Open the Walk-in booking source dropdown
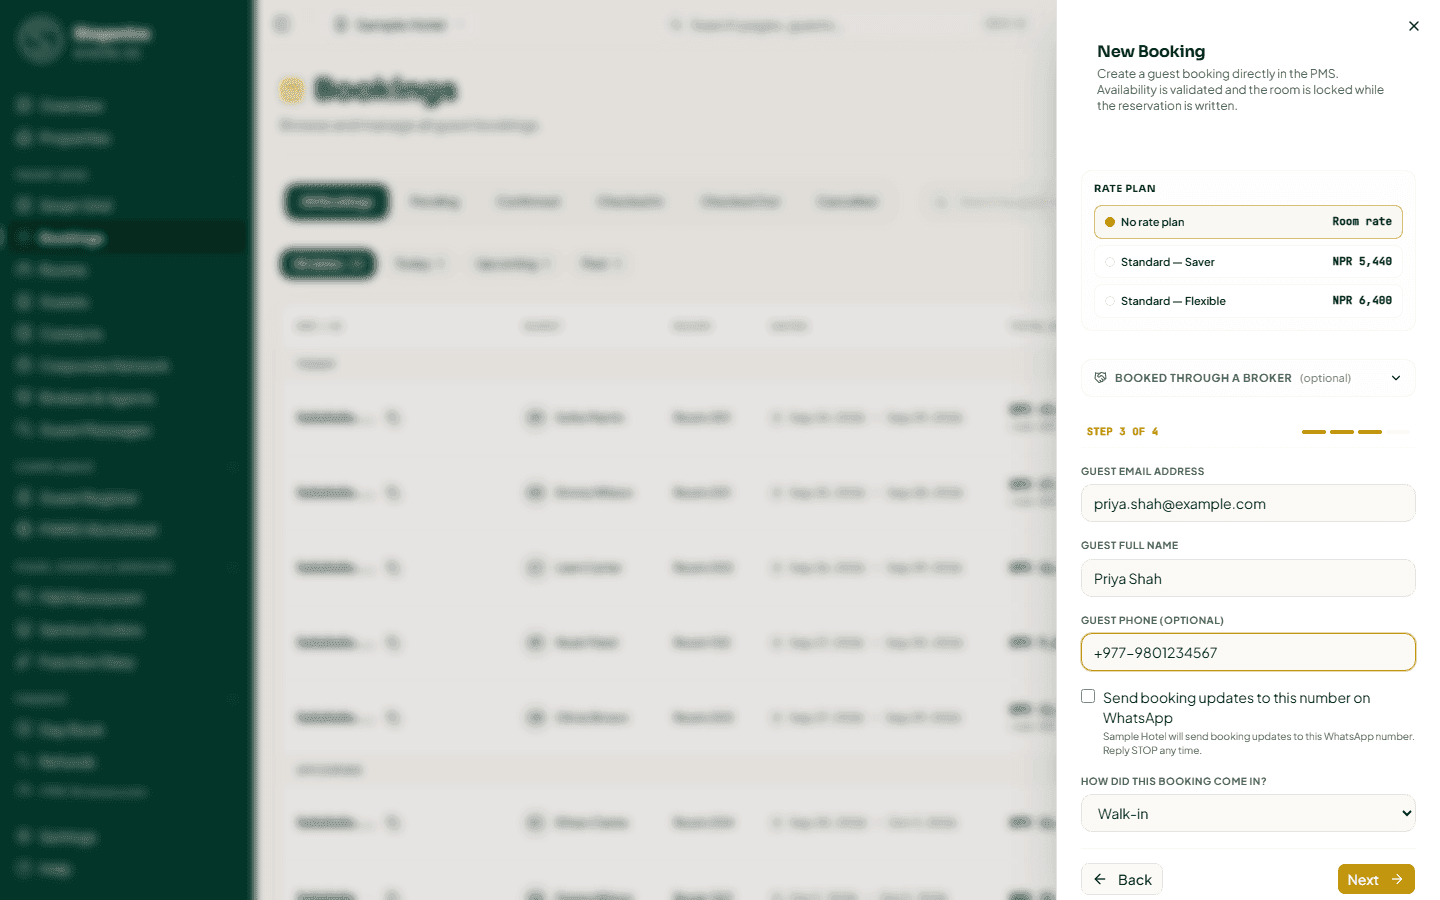This screenshot has height=900, width=1440. coord(1248,813)
